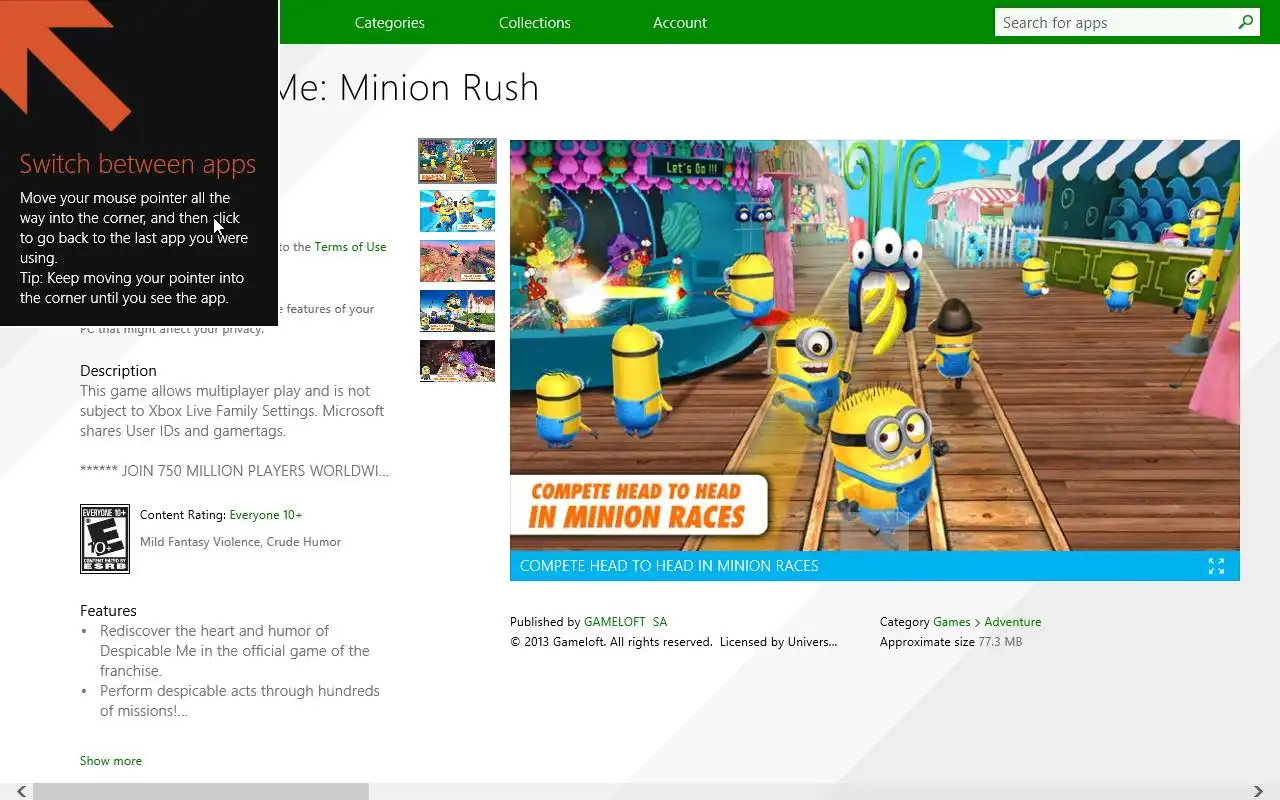This screenshot has height=800, width=1280.
Task: Click 'JOIN 750 MILLION PLAYERS' description line
Action: tap(235, 471)
